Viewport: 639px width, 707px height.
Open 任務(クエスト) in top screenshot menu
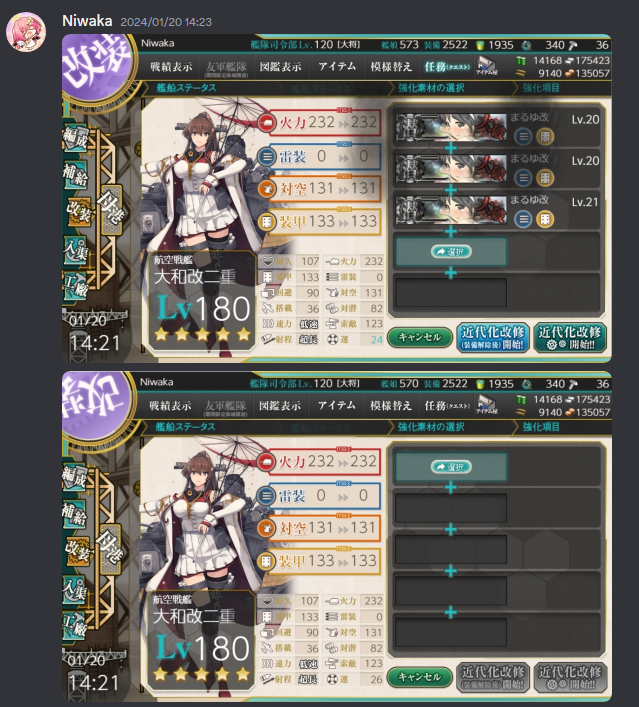pyautogui.click(x=447, y=67)
